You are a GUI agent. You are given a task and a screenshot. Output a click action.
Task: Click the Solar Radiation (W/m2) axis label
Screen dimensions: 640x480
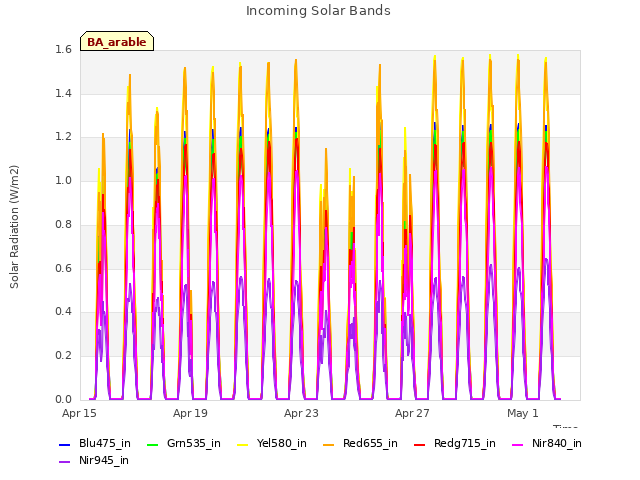point(14,227)
